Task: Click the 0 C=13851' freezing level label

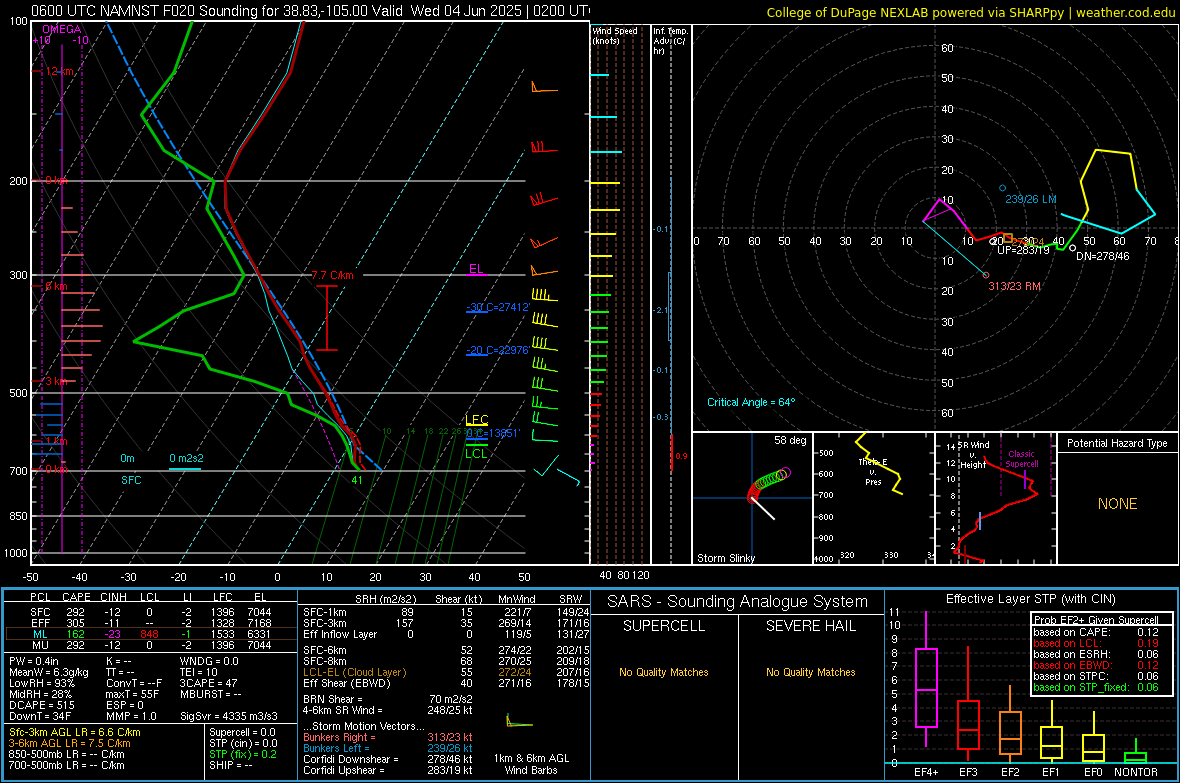Action: pos(493,434)
